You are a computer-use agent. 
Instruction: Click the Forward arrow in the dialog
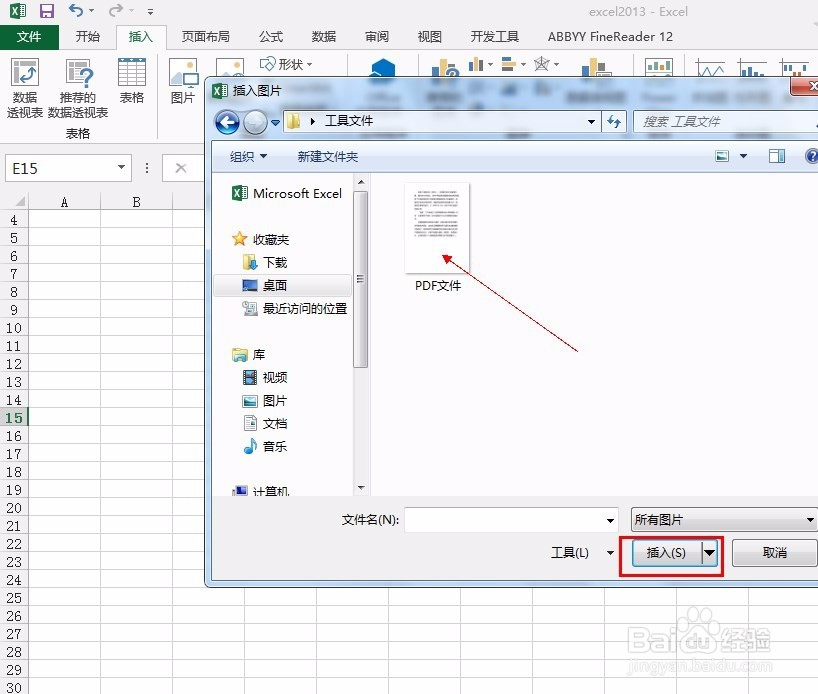255,123
